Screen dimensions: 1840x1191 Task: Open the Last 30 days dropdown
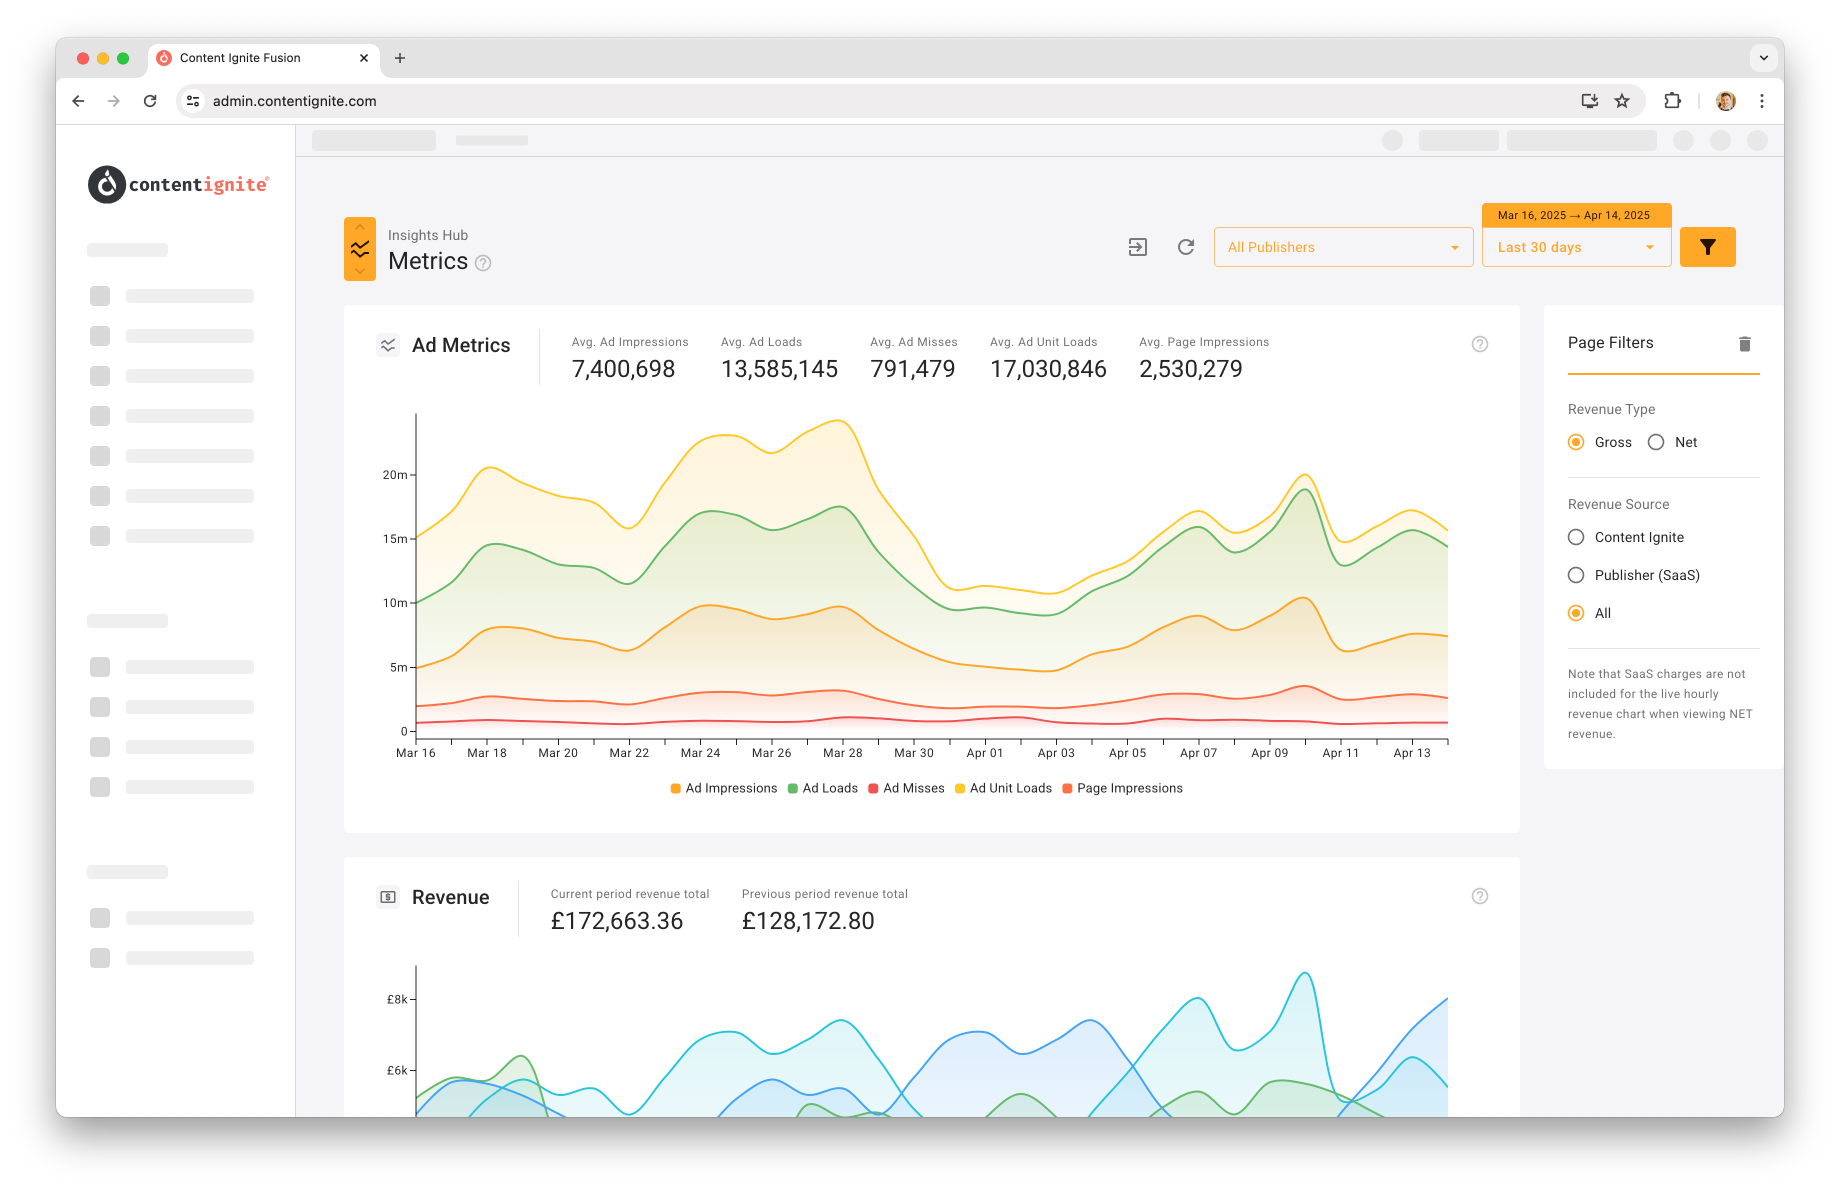[1576, 247]
